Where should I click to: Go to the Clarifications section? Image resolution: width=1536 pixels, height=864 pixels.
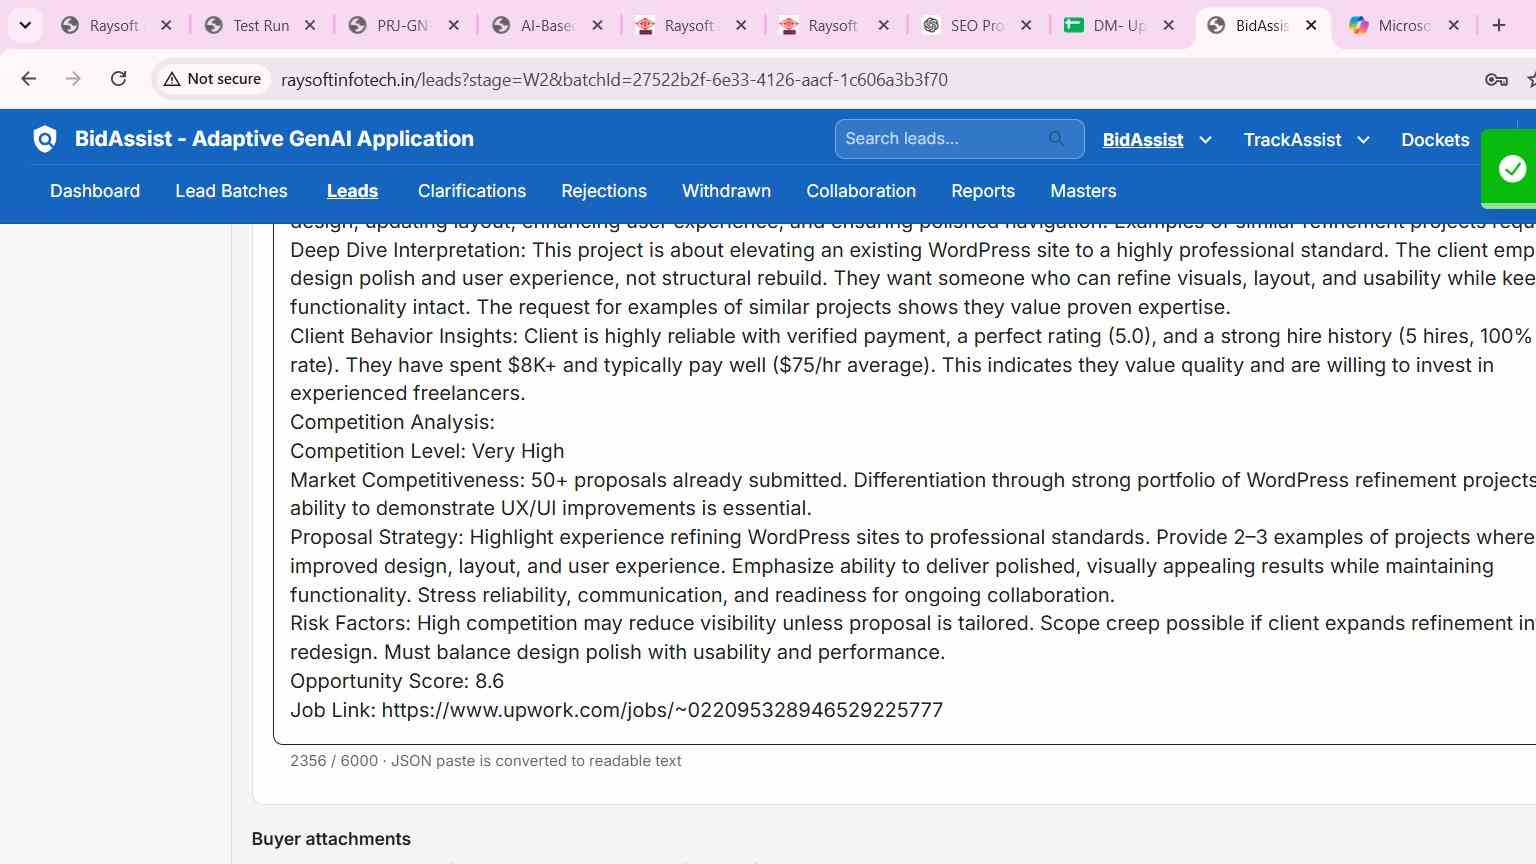click(472, 191)
